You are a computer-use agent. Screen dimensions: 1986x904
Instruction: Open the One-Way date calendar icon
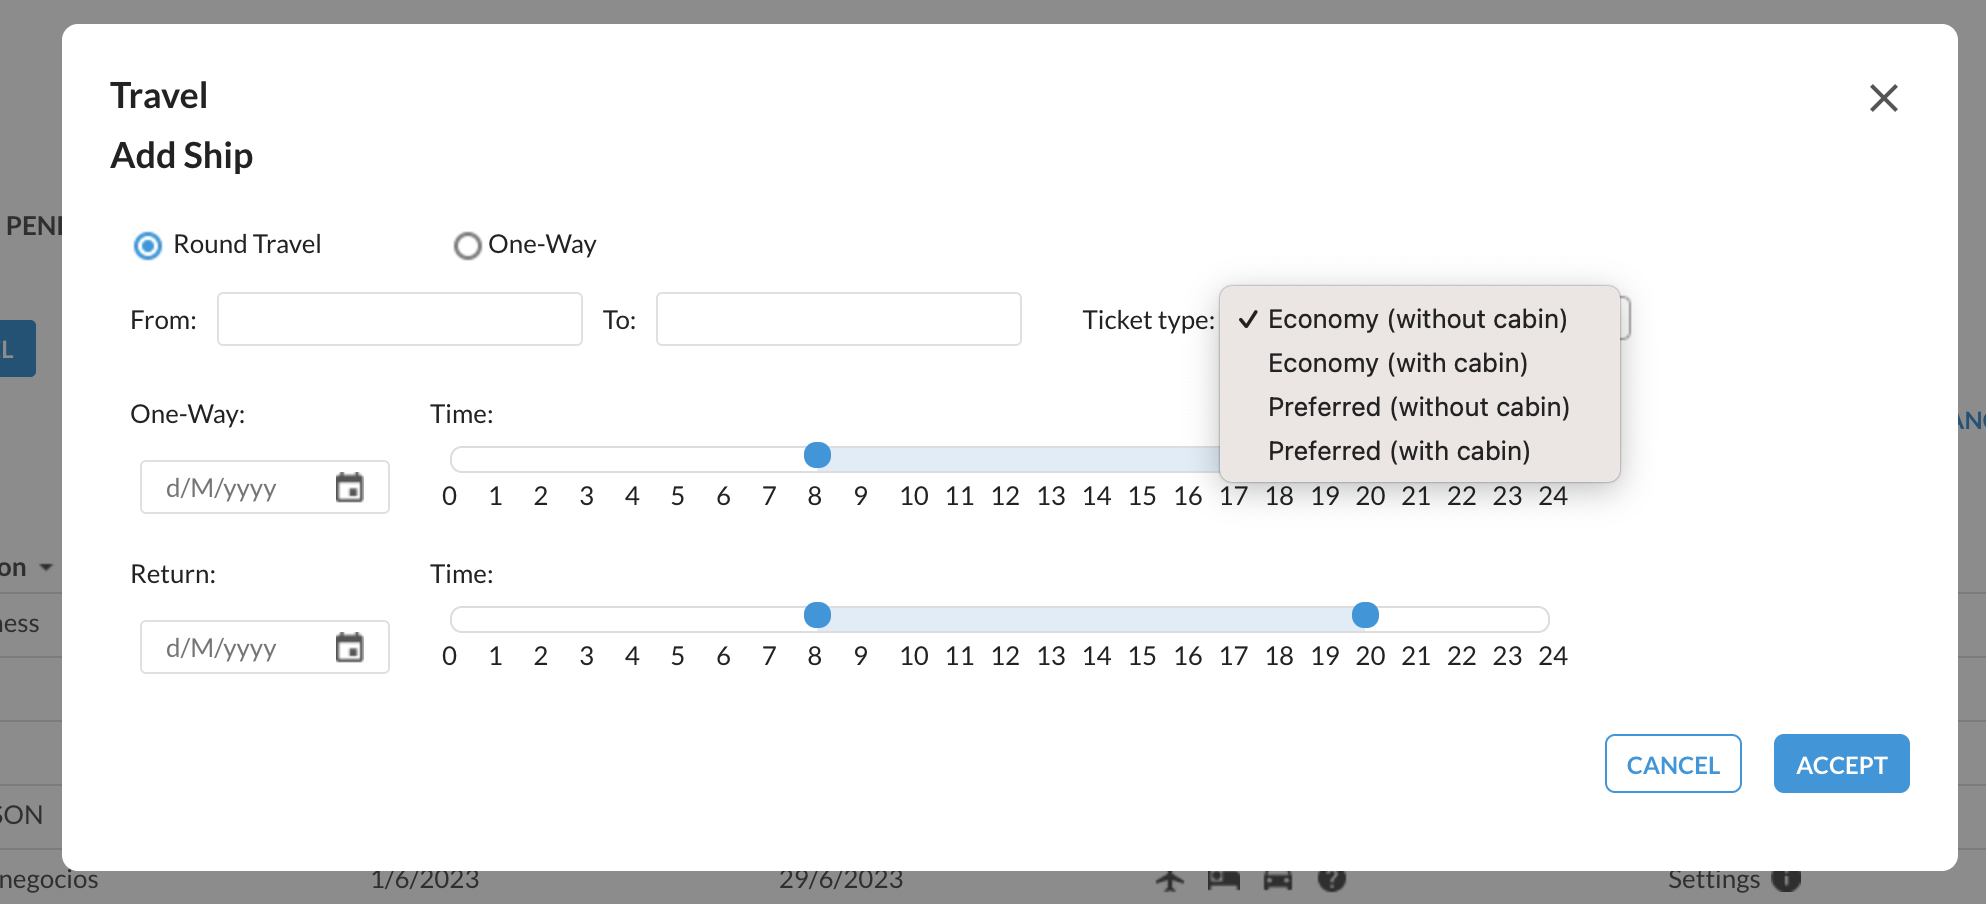(x=349, y=488)
